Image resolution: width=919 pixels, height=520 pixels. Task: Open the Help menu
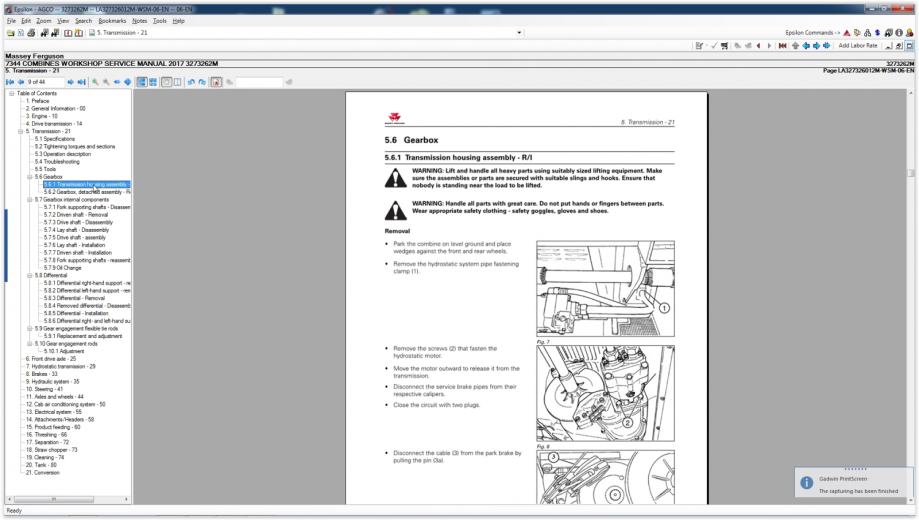(x=178, y=21)
